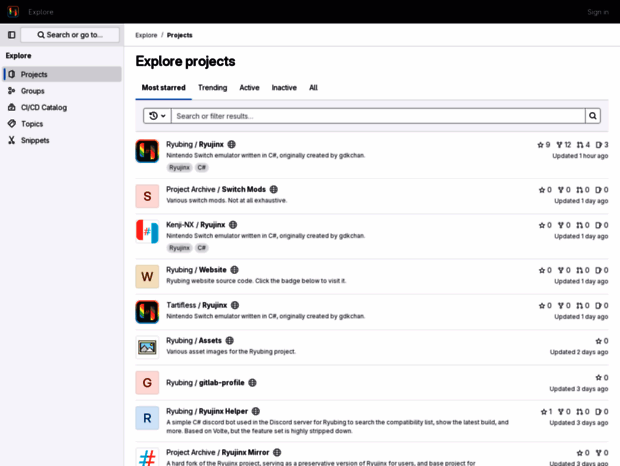Click the star icon of Switch Mods
The image size is (620, 466).
[542, 190]
